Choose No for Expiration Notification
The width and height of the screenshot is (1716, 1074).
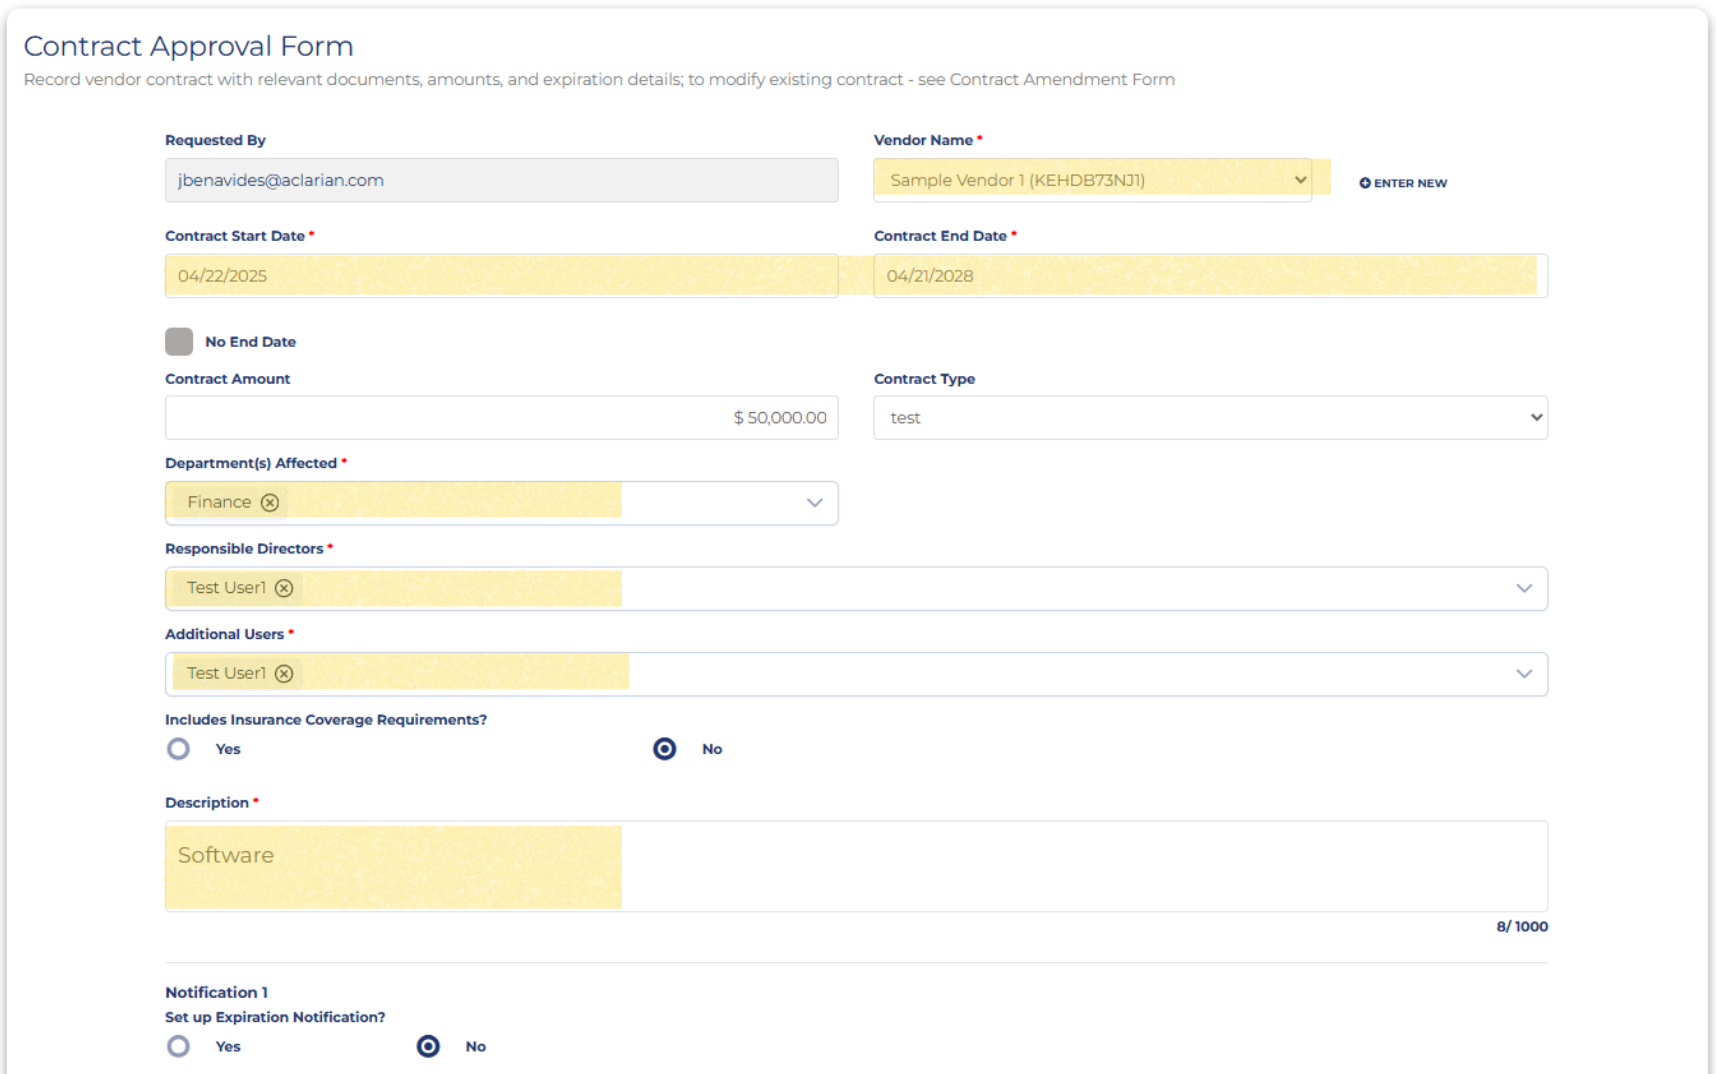pos(428,1046)
